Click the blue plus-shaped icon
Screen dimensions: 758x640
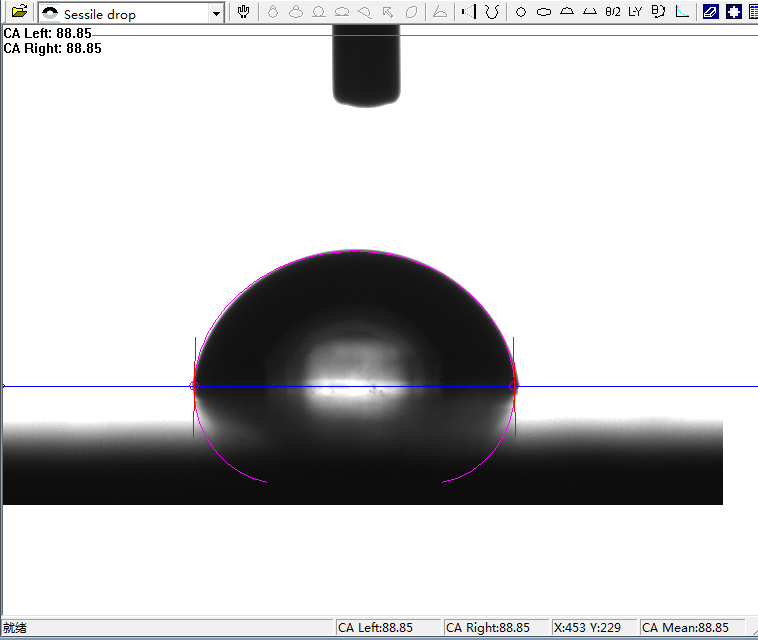tap(733, 12)
